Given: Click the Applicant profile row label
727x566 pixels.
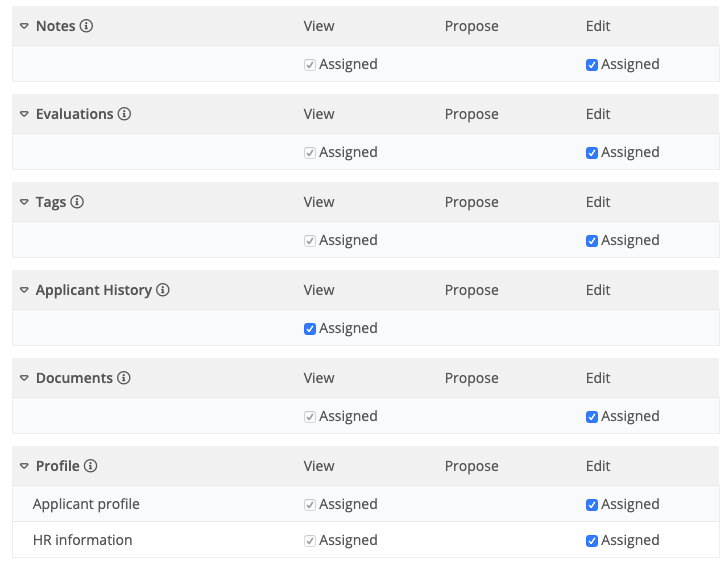Looking at the screenshot, I should click(x=86, y=504).
